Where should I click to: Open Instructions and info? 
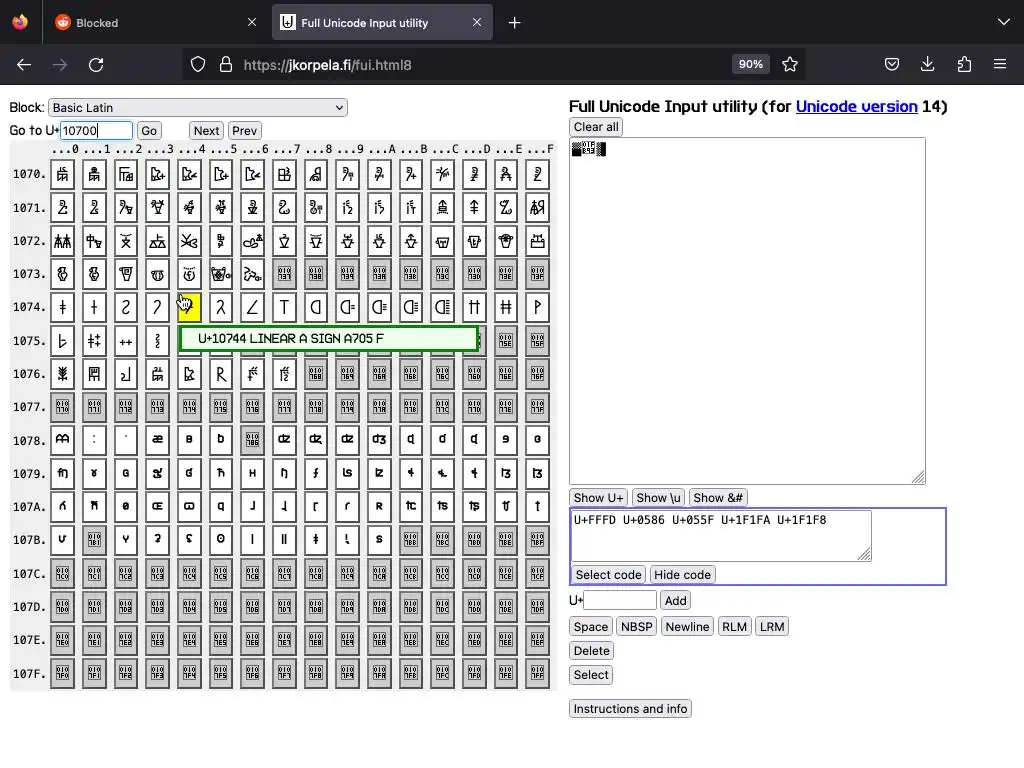630,709
